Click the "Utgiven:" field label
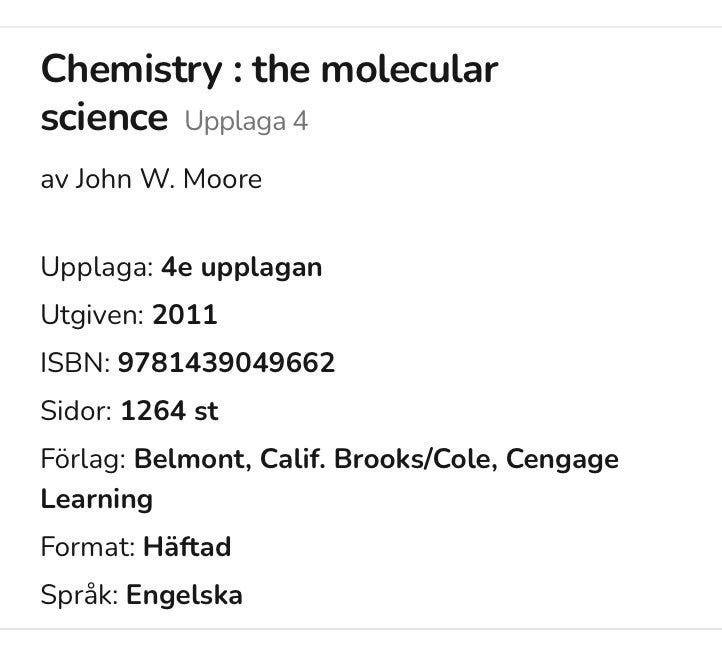Viewport: 722px width, 650px height. click(x=91, y=315)
